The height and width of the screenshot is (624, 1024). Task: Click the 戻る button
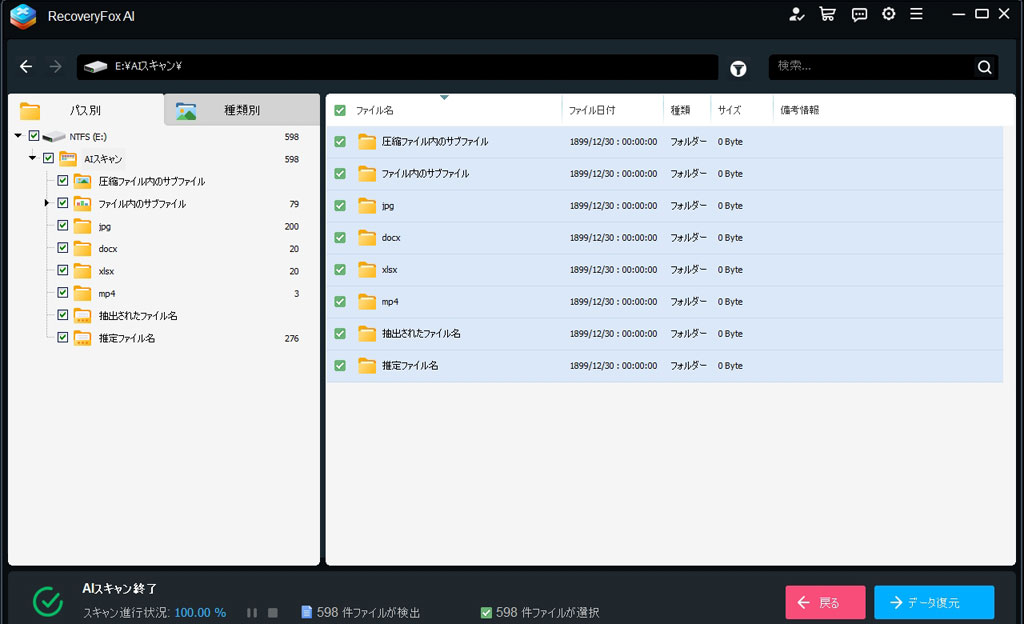pyautogui.click(x=825, y=602)
